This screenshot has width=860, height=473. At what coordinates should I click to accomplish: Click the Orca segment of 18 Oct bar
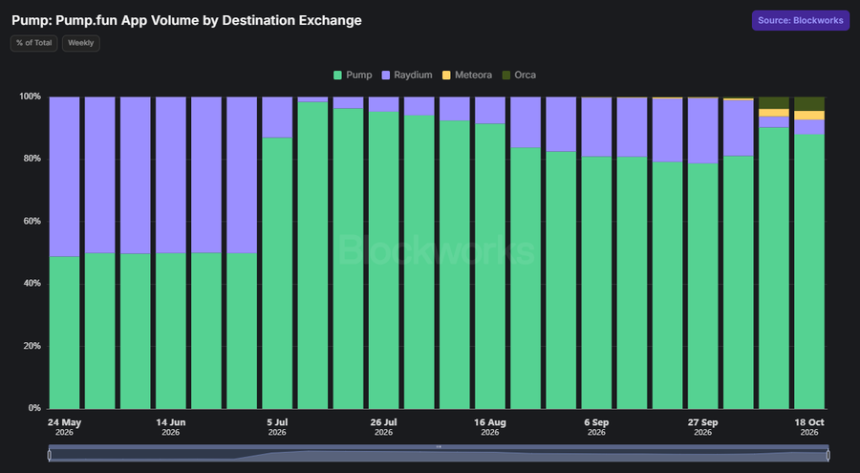click(x=809, y=104)
